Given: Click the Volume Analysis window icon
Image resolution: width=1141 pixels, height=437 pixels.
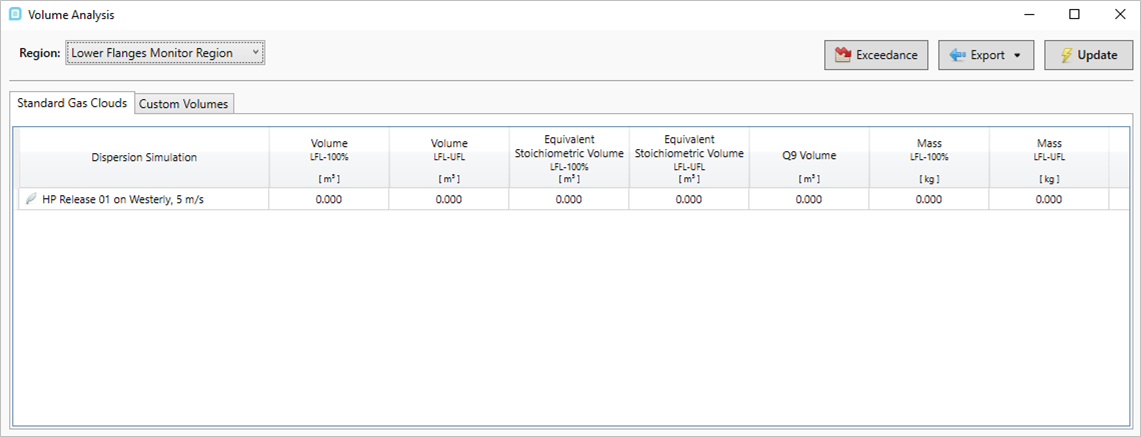Looking at the screenshot, I should click(x=15, y=14).
